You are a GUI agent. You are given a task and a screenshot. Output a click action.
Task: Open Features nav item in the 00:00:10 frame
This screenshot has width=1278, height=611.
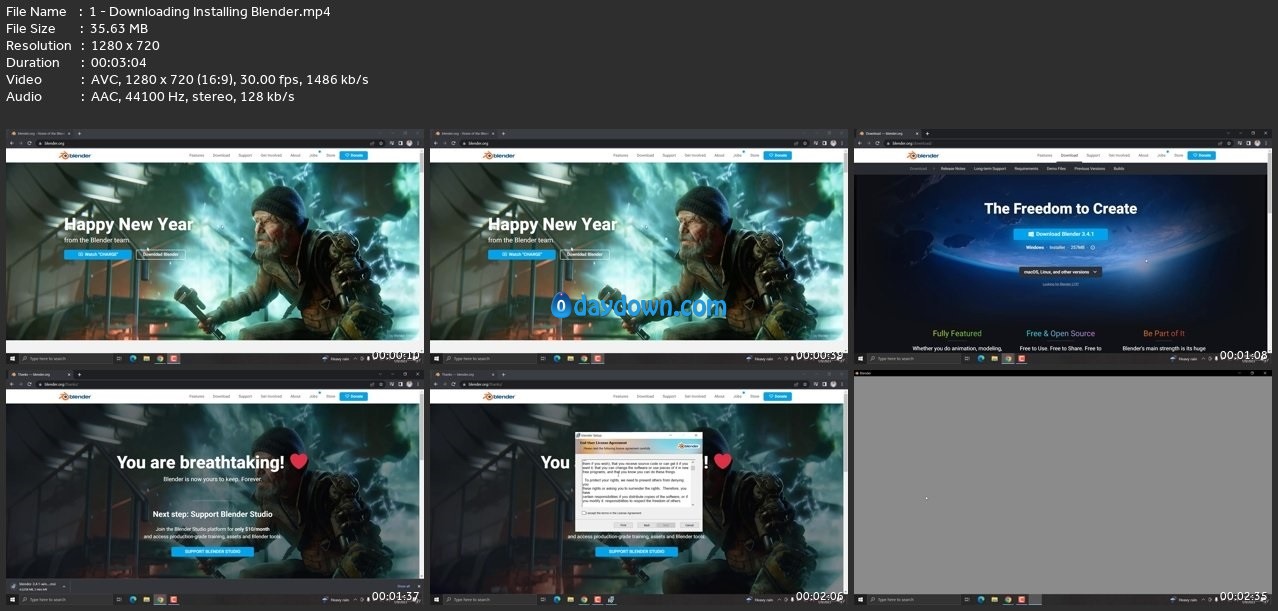[198, 156]
